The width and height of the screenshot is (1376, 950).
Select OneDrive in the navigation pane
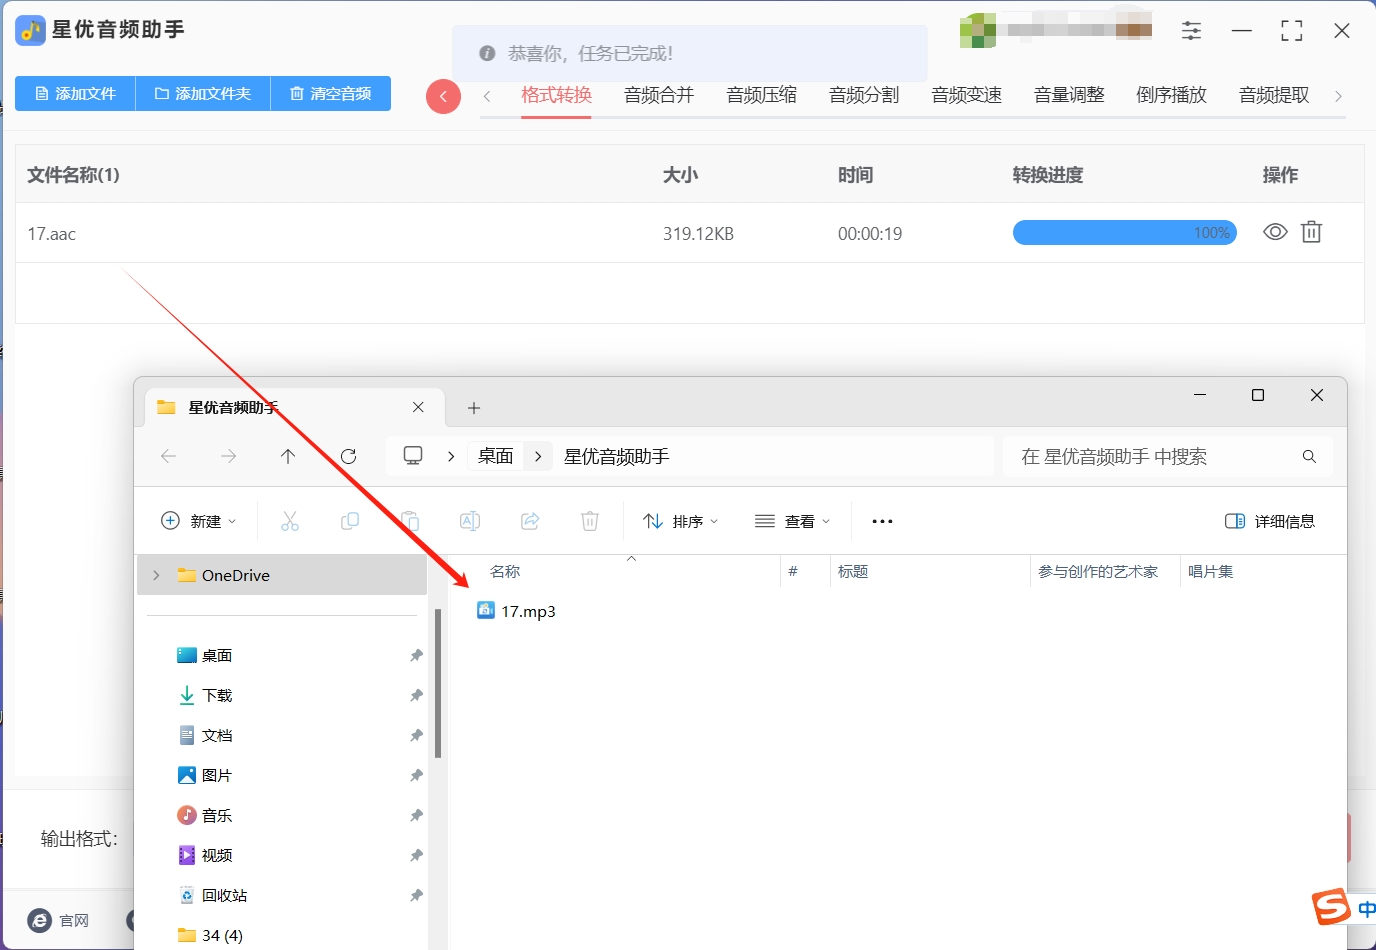282,575
